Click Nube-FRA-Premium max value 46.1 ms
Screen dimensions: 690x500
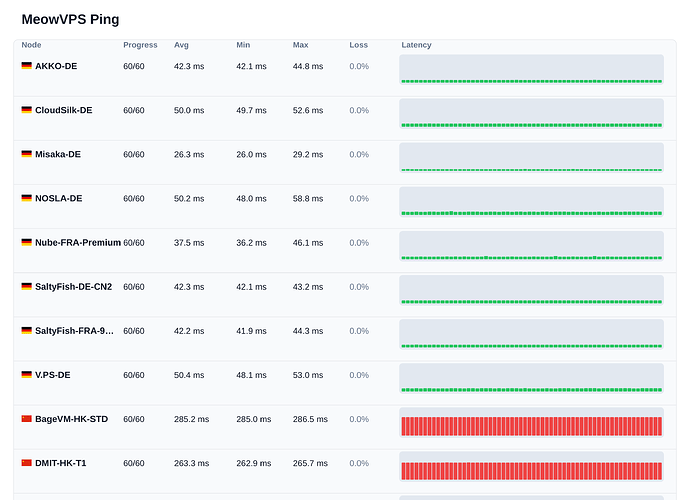click(308, 243)
